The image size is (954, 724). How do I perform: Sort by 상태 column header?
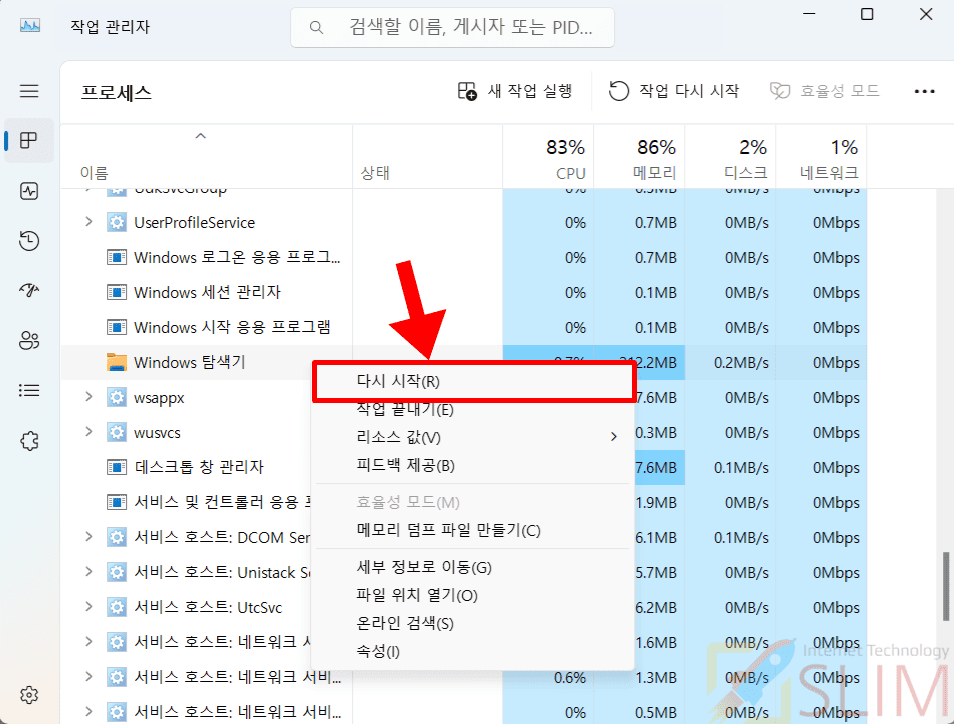coord(428,157)
